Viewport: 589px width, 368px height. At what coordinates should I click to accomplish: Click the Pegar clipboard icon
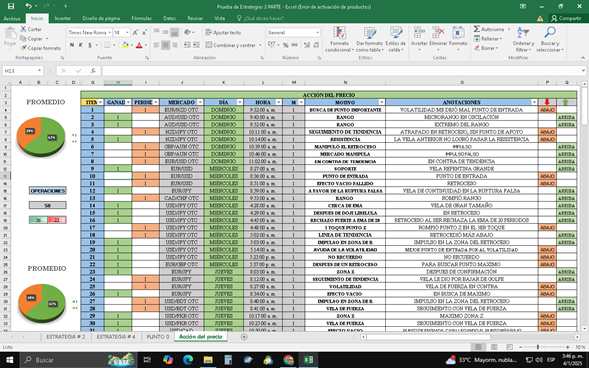point(11,34)
